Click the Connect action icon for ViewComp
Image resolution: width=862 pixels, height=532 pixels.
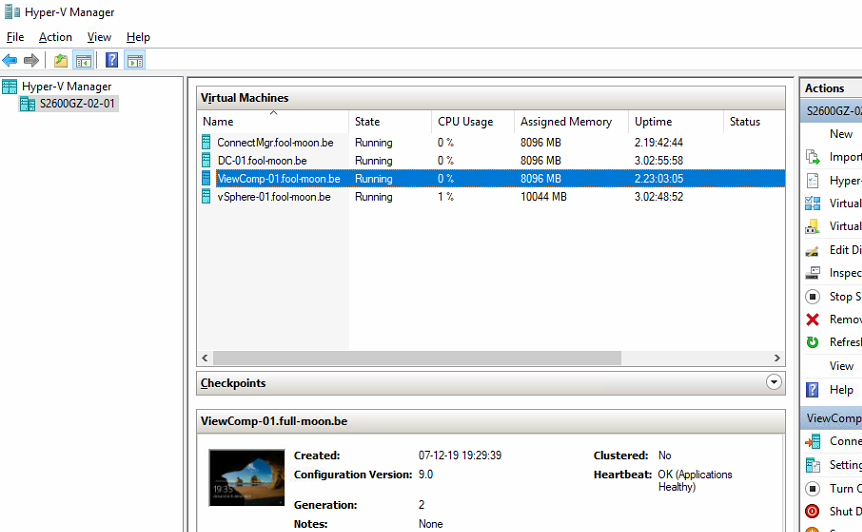tap(813, 441)
